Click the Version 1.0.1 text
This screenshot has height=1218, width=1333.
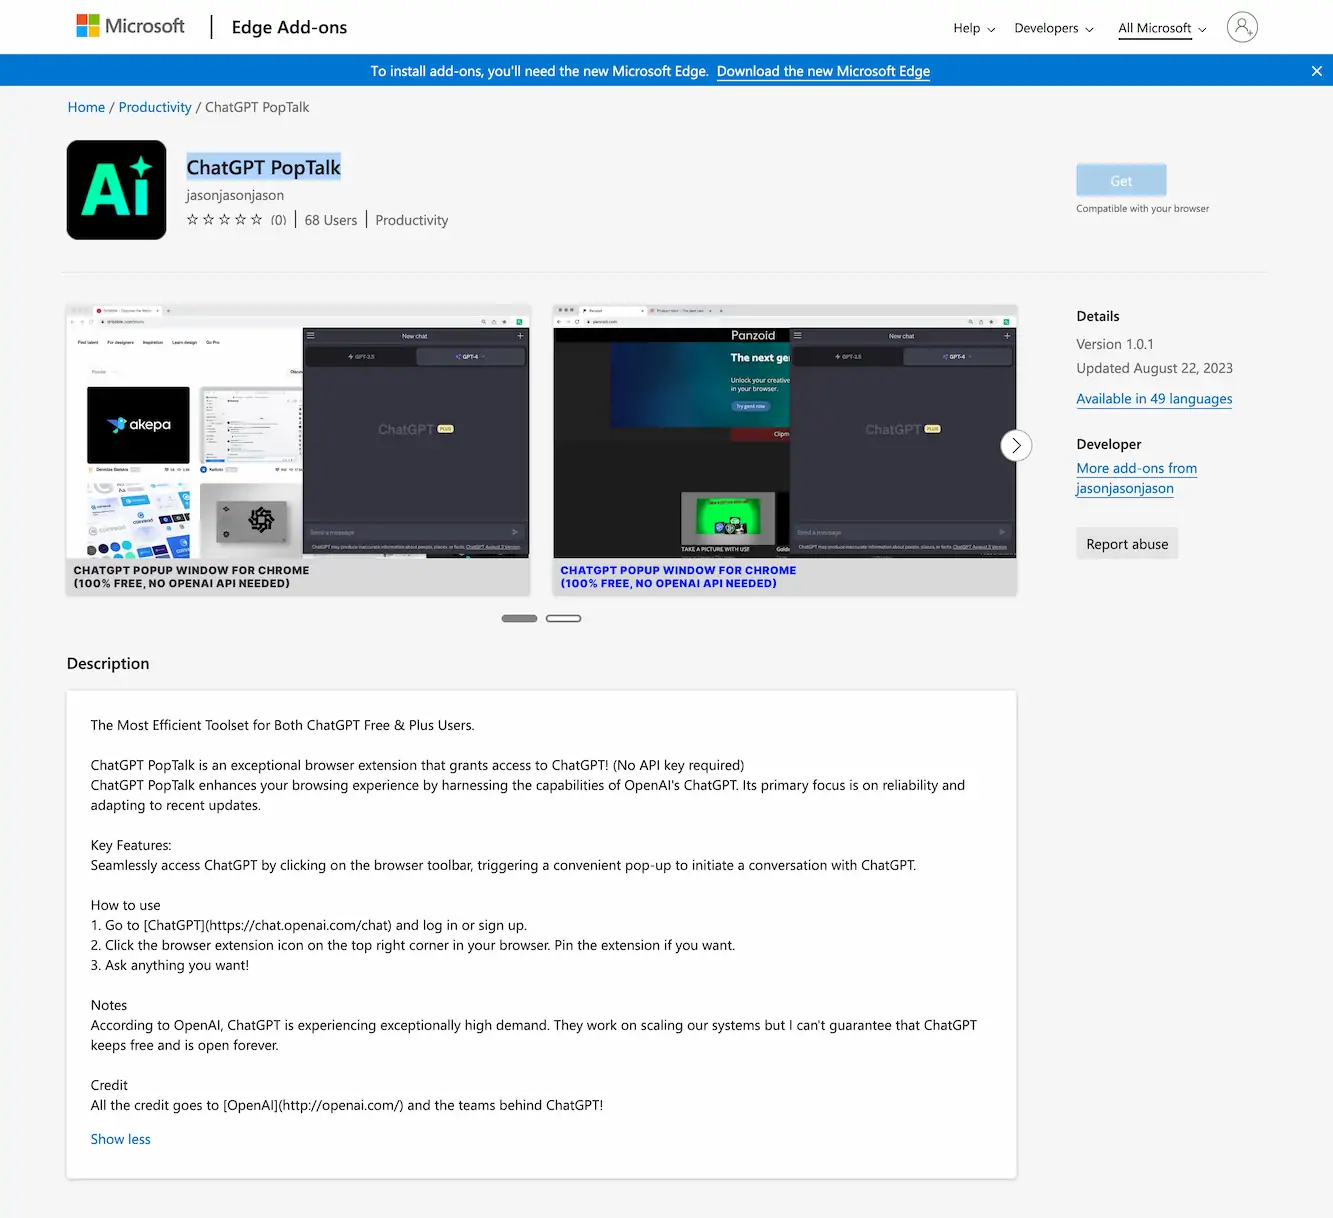[1115, 344]
